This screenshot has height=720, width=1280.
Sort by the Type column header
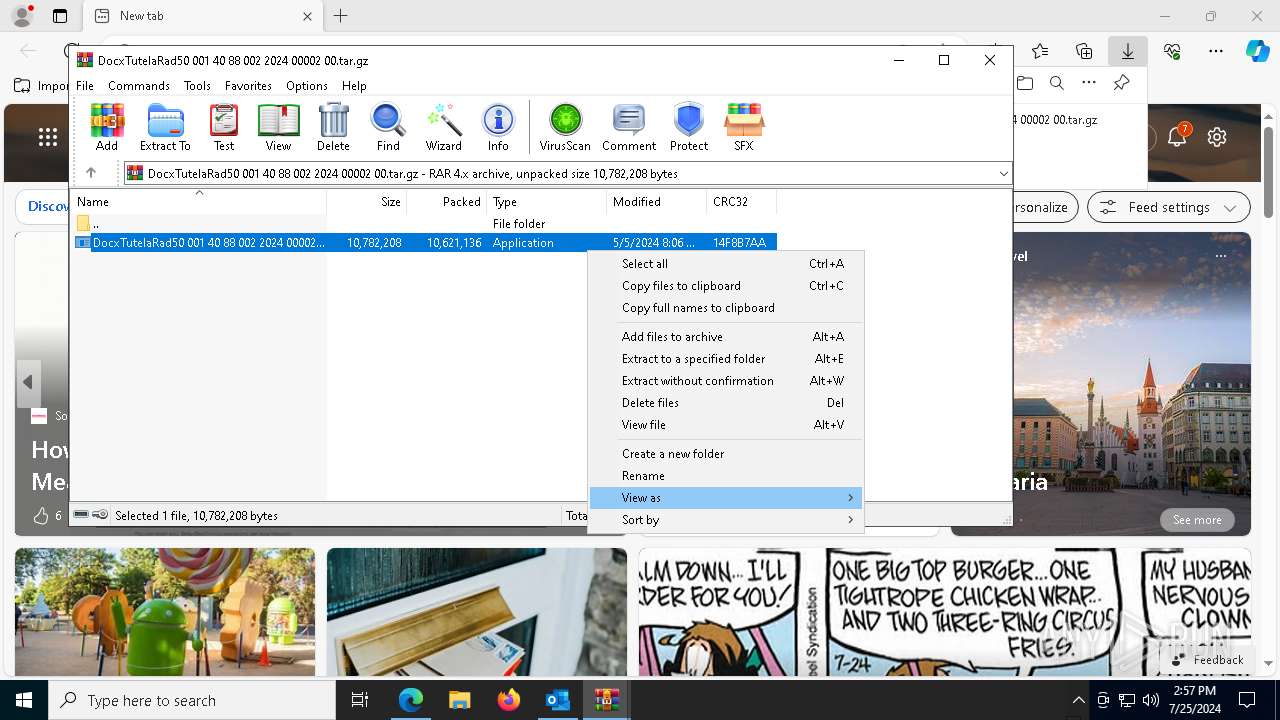click(546, 202)
